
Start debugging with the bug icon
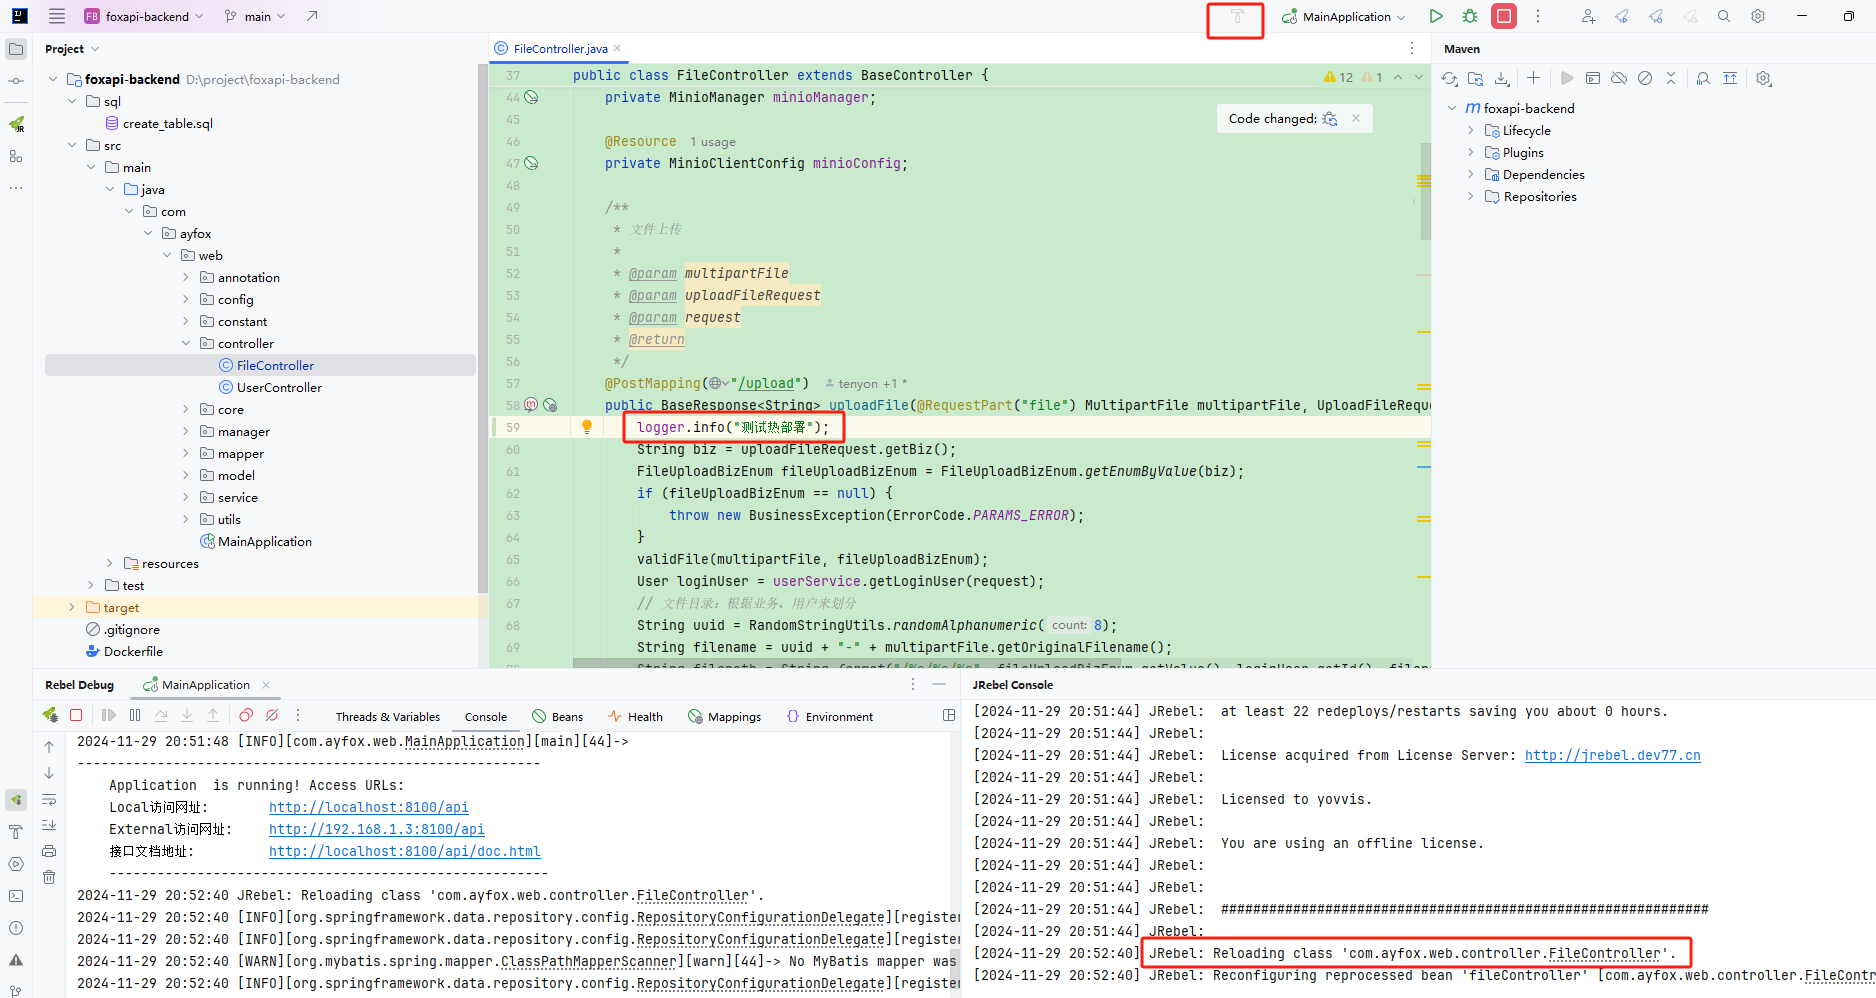coord(1470,16)
